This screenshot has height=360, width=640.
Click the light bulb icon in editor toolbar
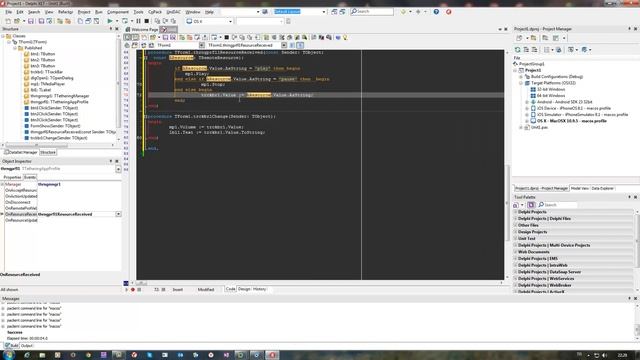point(345,37)
